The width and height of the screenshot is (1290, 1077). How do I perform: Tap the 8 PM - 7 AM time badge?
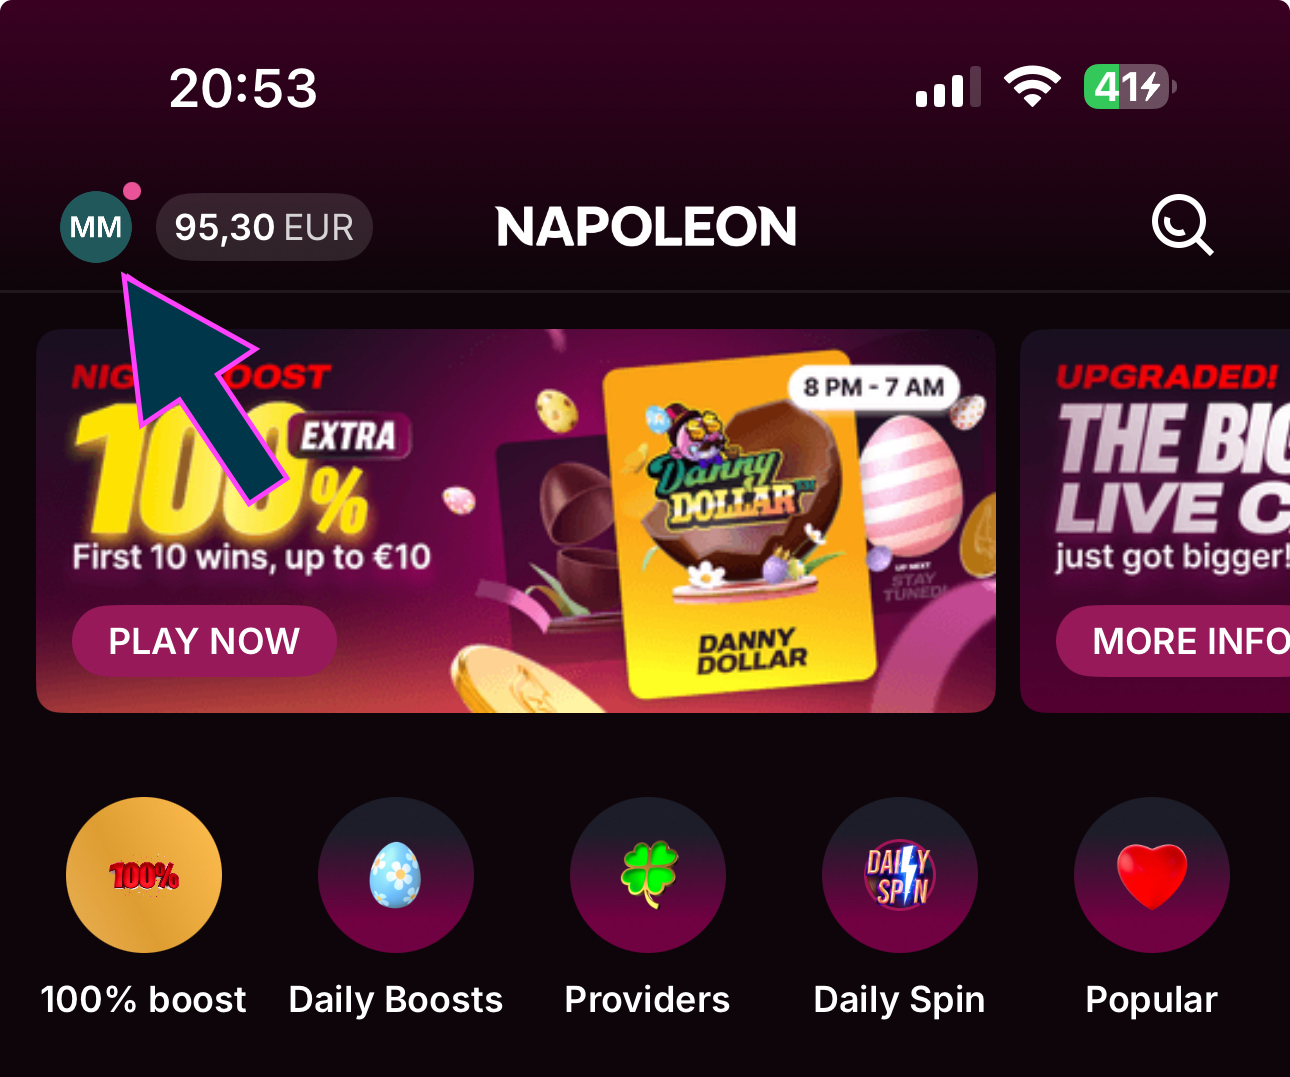(x=874, y=387)
